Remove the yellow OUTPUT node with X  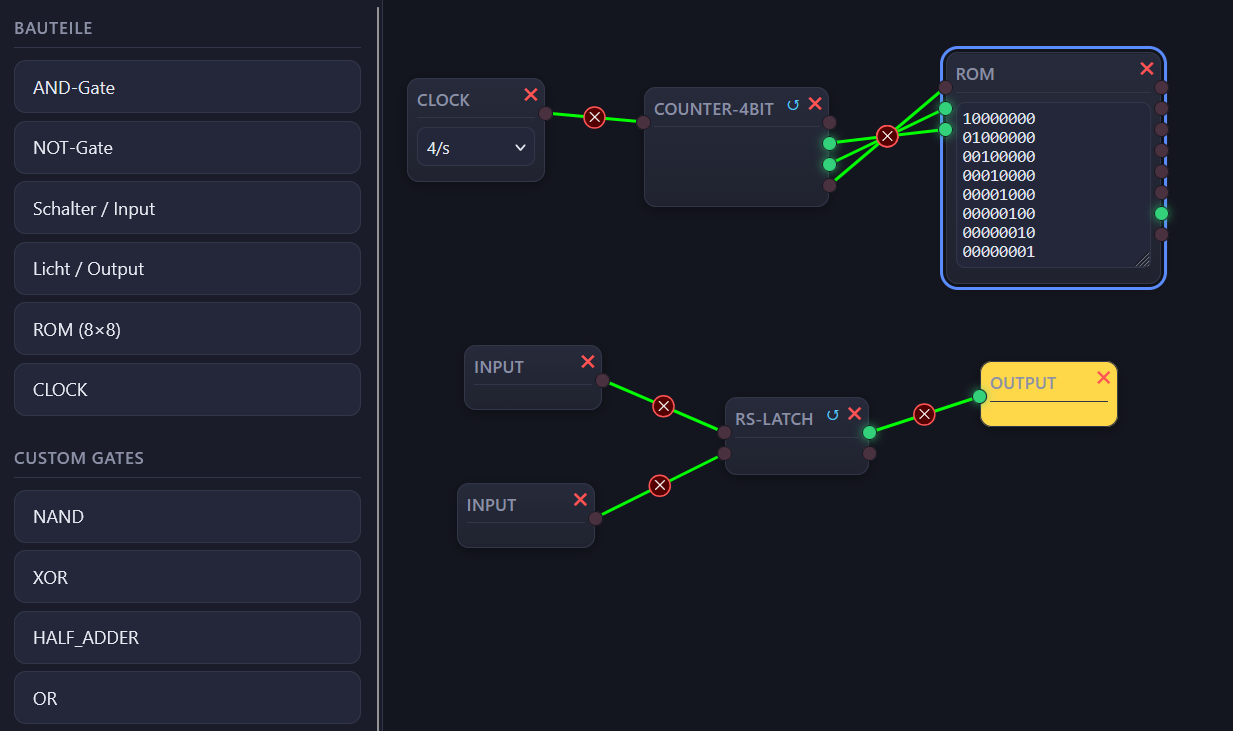(x=1104, y=378)
